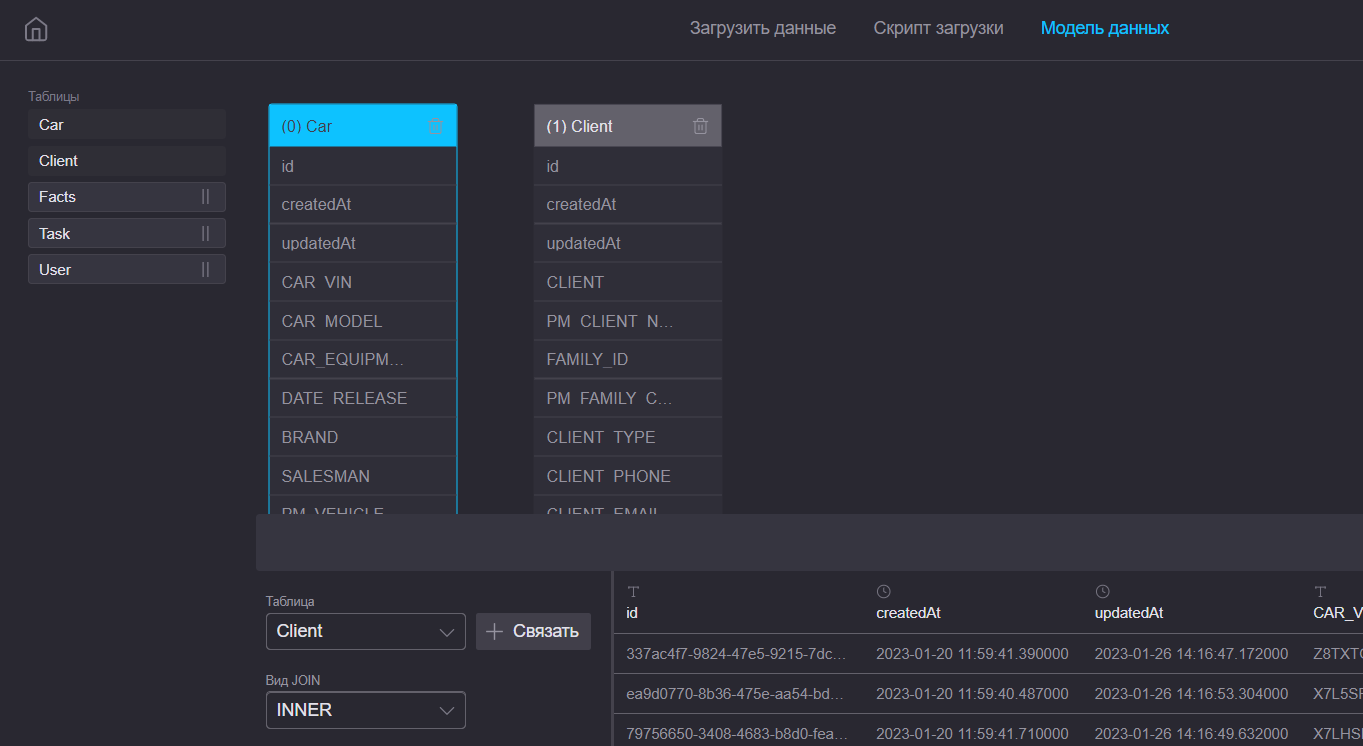Click id cell starting with 337ac4f7

(738, 654)
